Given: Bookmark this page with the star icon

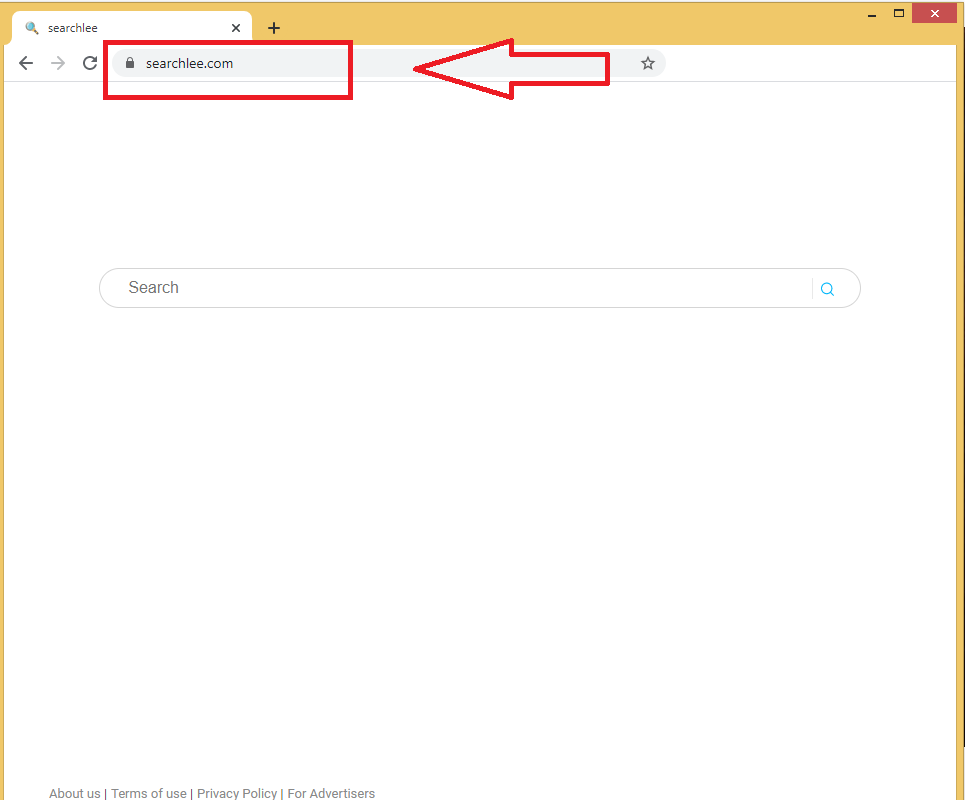Looking at the screenshot, I should tap(647, 63).
